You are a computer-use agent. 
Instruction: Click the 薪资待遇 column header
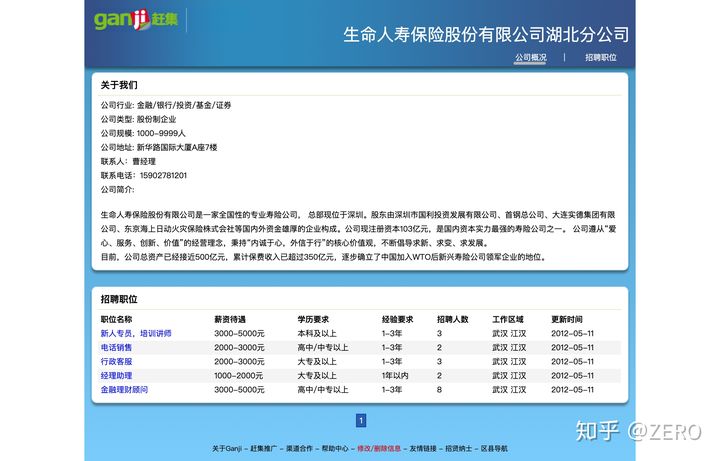230,319
